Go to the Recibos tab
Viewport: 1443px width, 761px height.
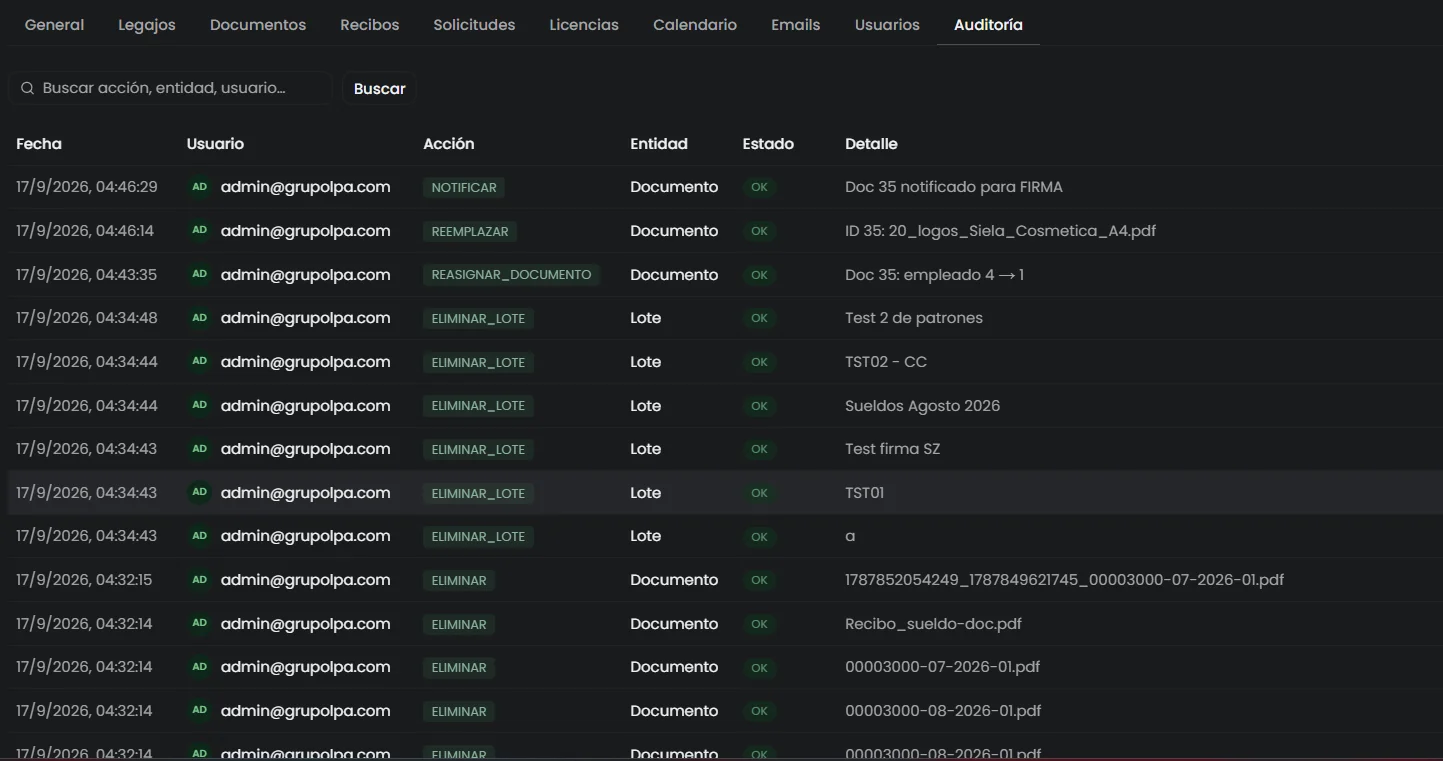pos(370,25)
